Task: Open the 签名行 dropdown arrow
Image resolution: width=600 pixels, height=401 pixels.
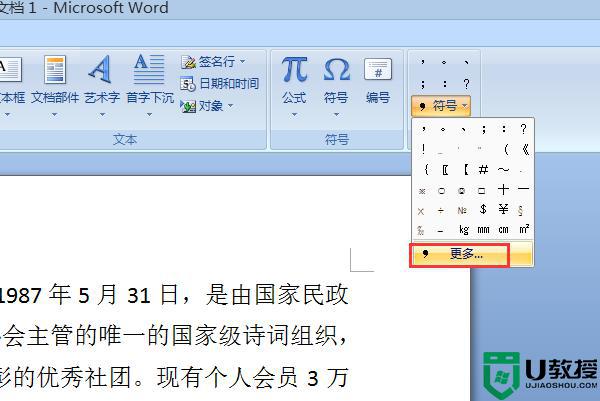Action: pyautogui.click(x=243, y=61)
